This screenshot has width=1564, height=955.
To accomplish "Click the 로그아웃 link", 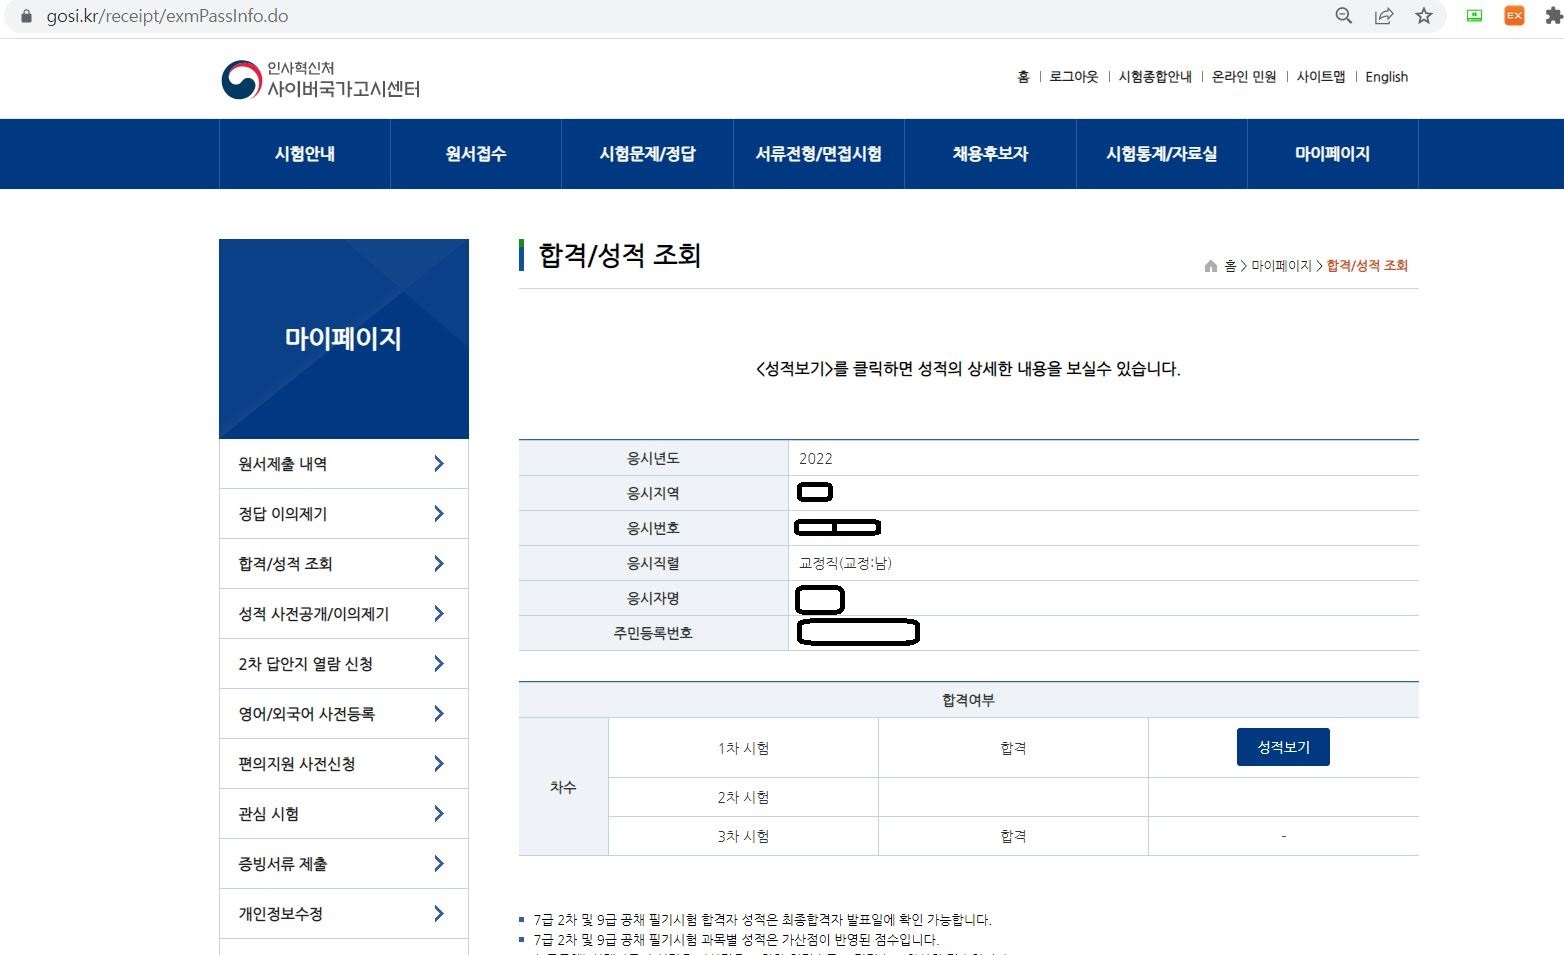I will pos(1073,77).
